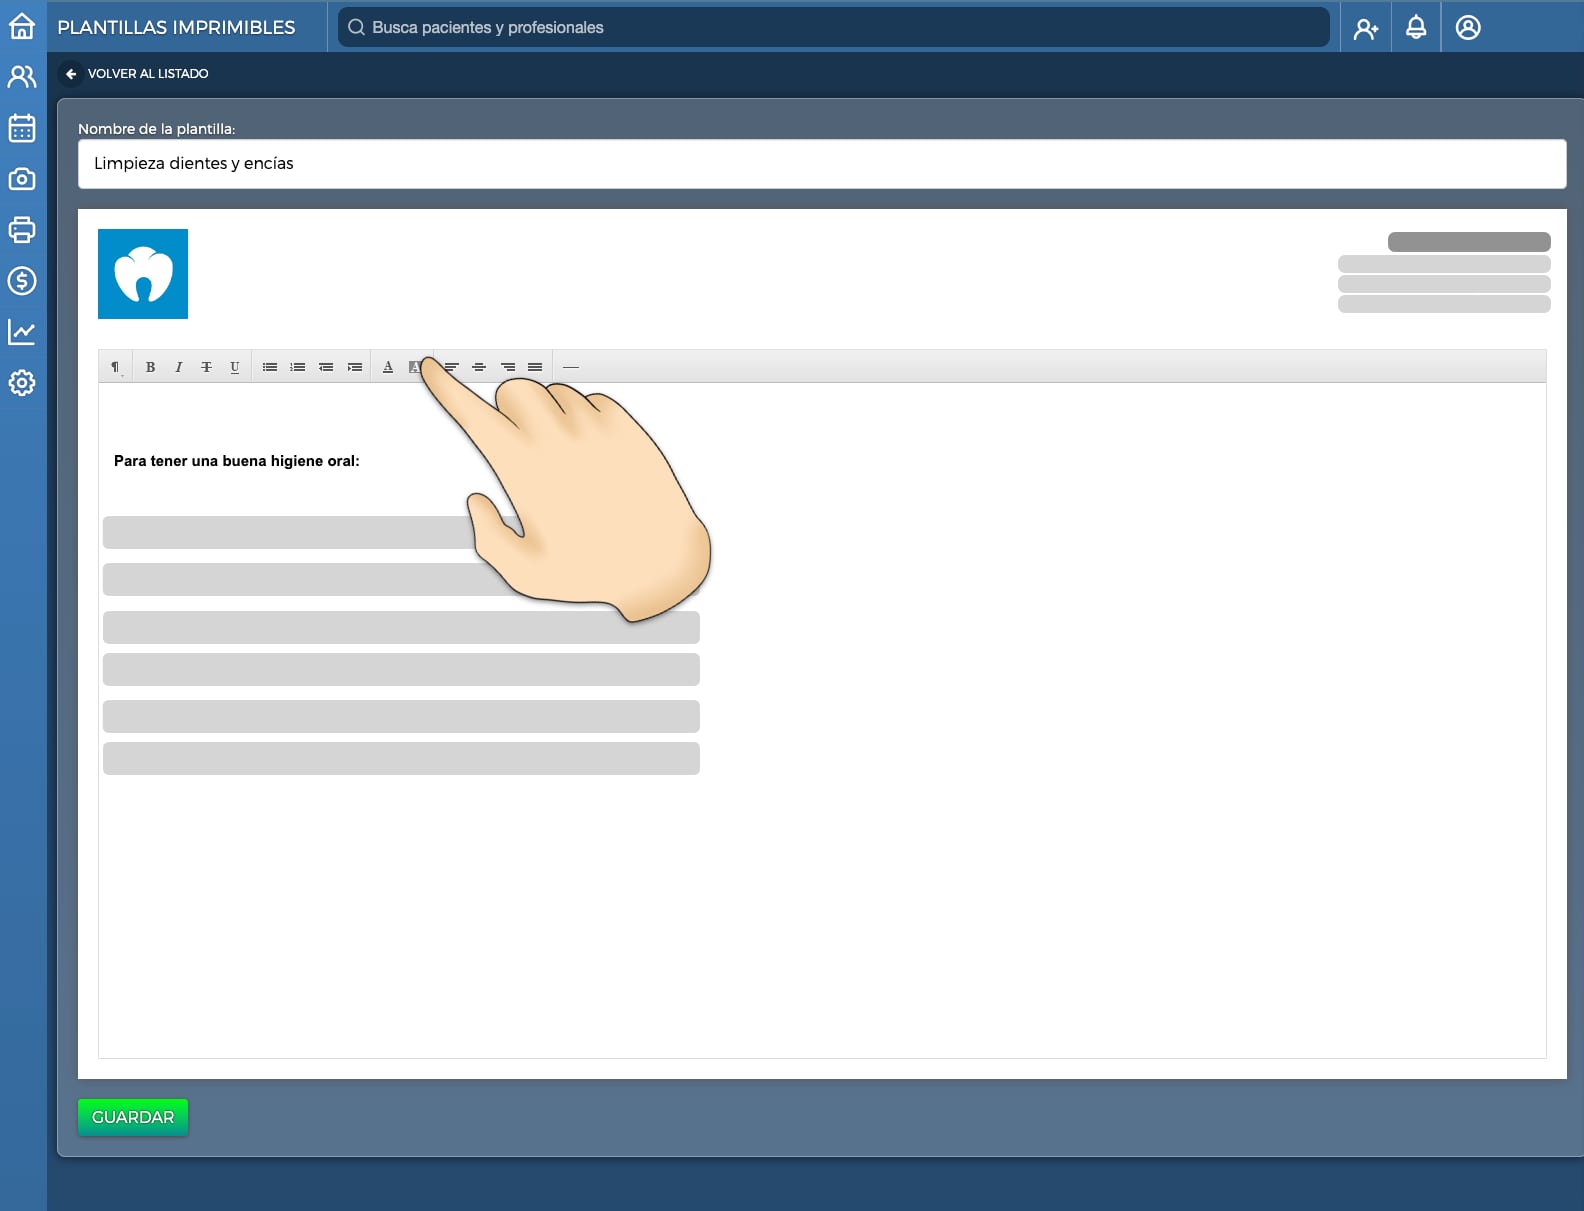The width and height of the screenshot is (1584, 1211).
Task: Align text left
Action: pos(452,367)
